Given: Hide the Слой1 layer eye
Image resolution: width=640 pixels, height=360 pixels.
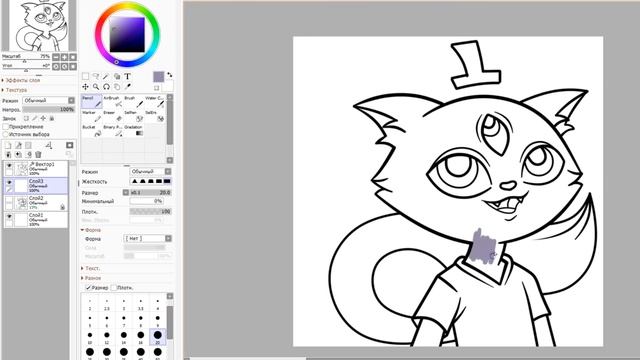Looking at the screenshot, I should pos(9,216).
